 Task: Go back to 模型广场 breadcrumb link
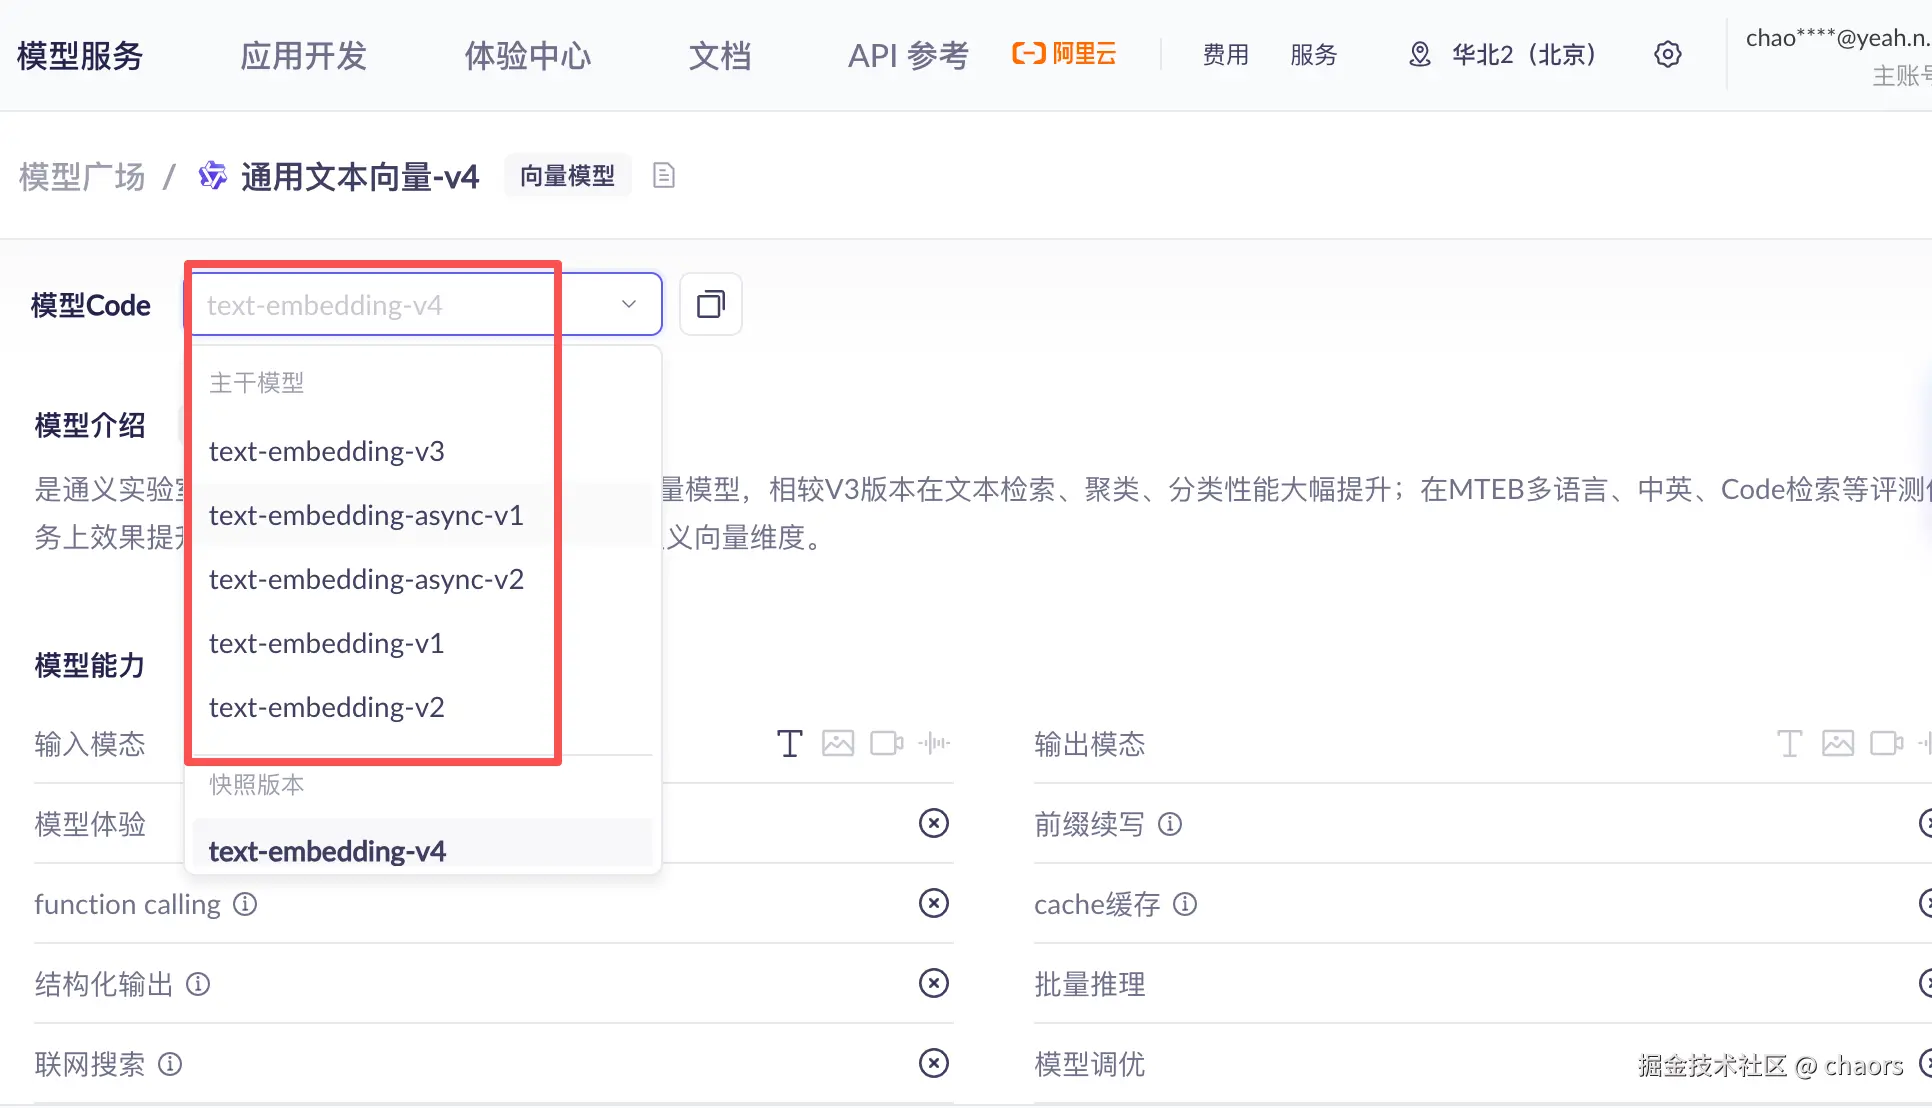pyautogui.click(x=82, y=177)
